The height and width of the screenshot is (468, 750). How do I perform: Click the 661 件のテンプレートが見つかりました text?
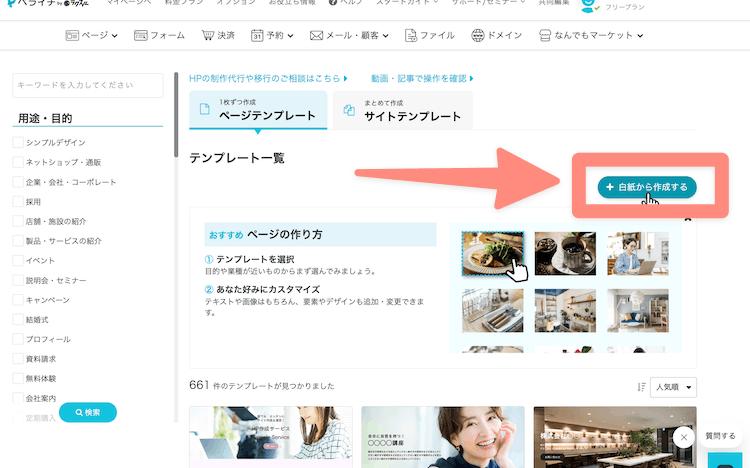(x=262, y=385)
